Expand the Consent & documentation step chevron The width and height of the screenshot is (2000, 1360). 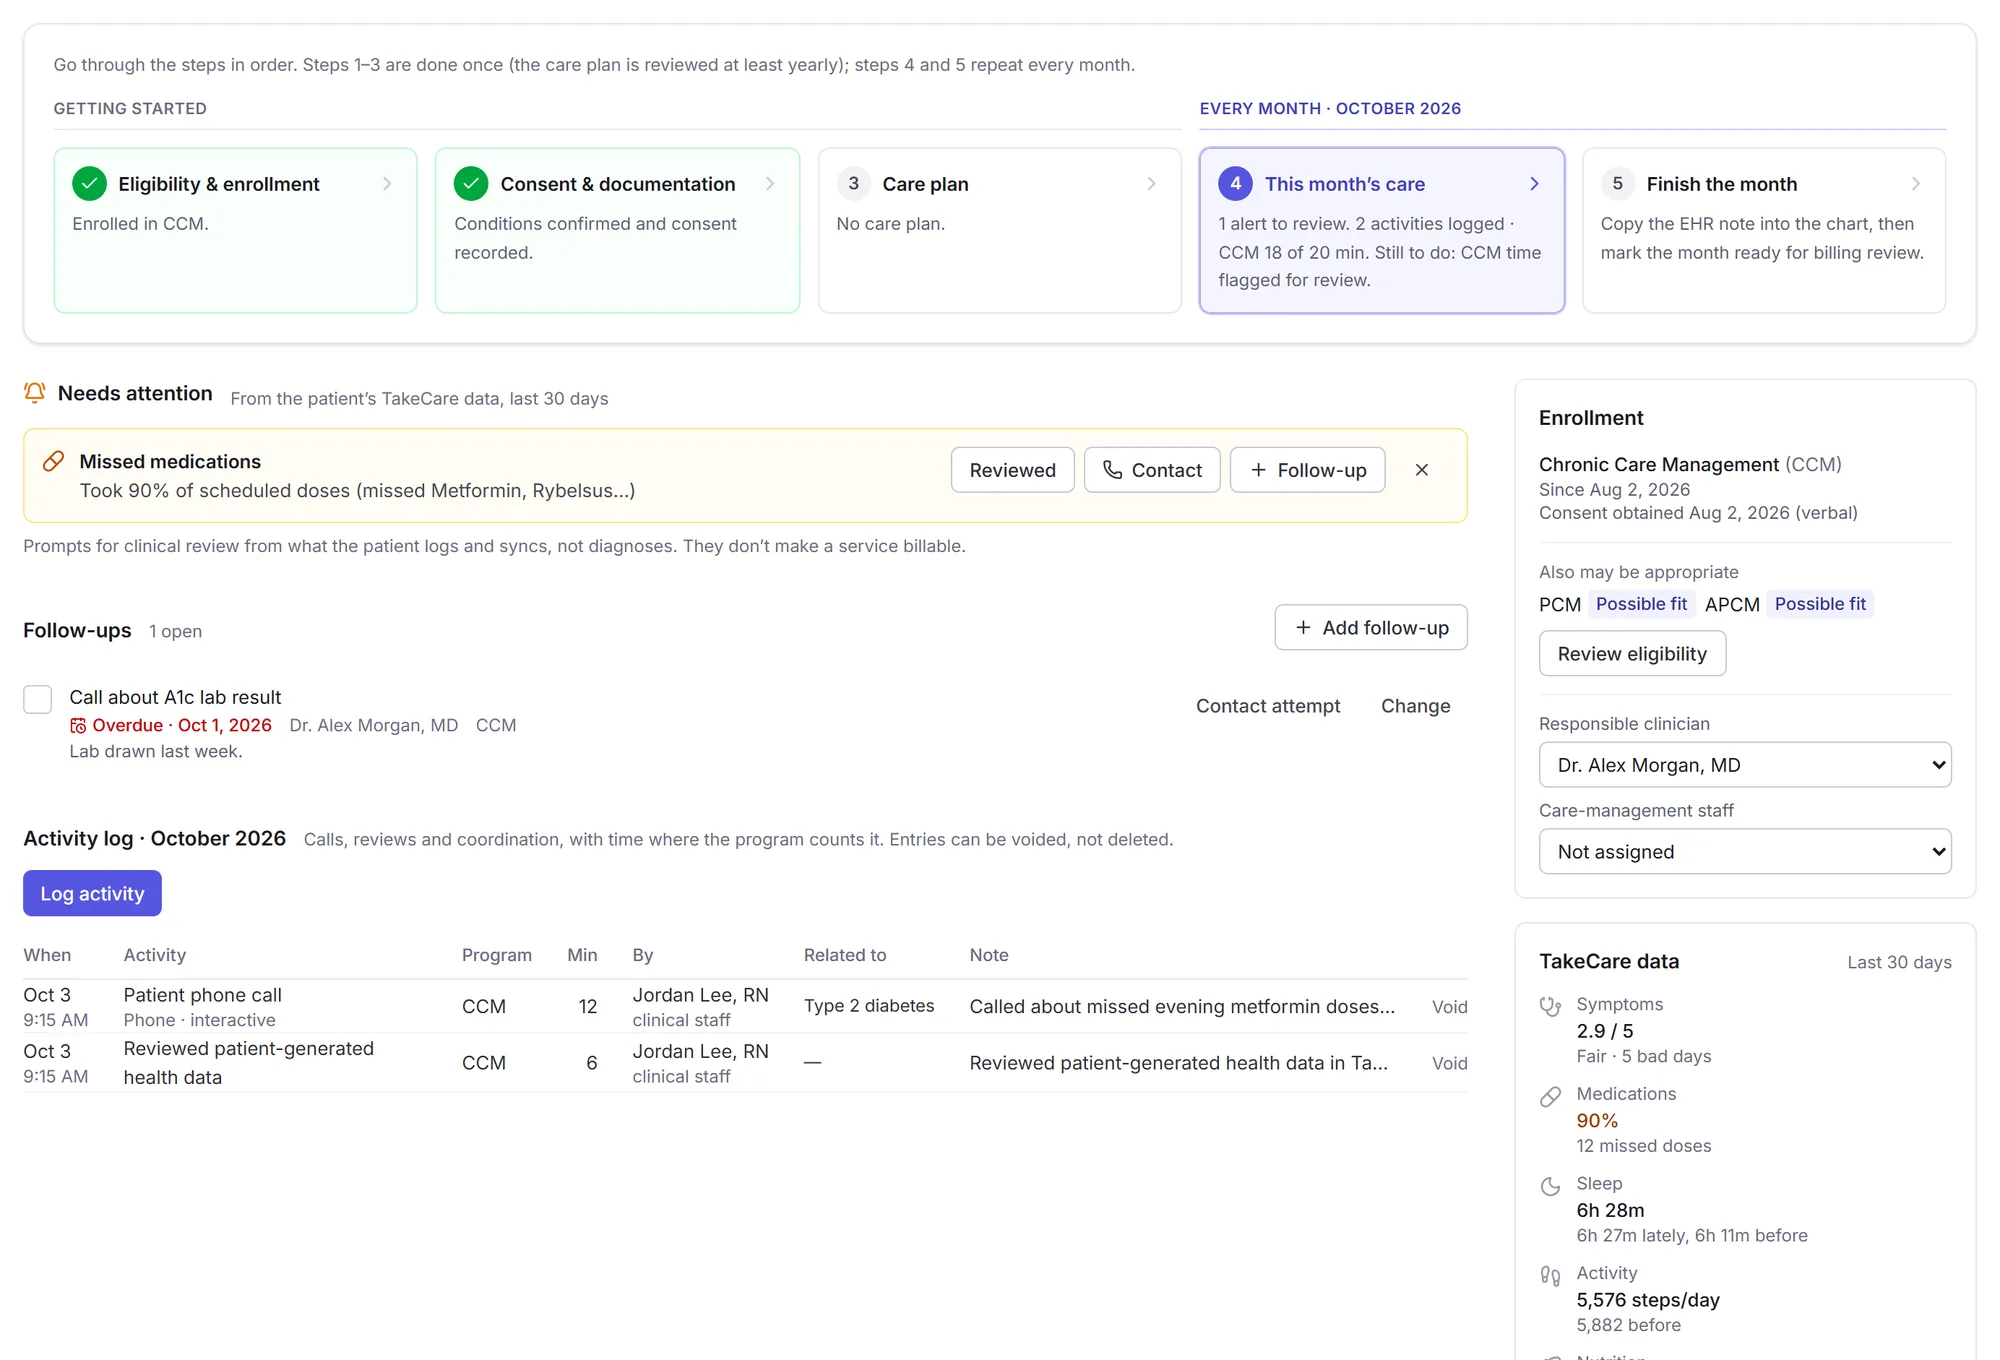tap(770, 184)
